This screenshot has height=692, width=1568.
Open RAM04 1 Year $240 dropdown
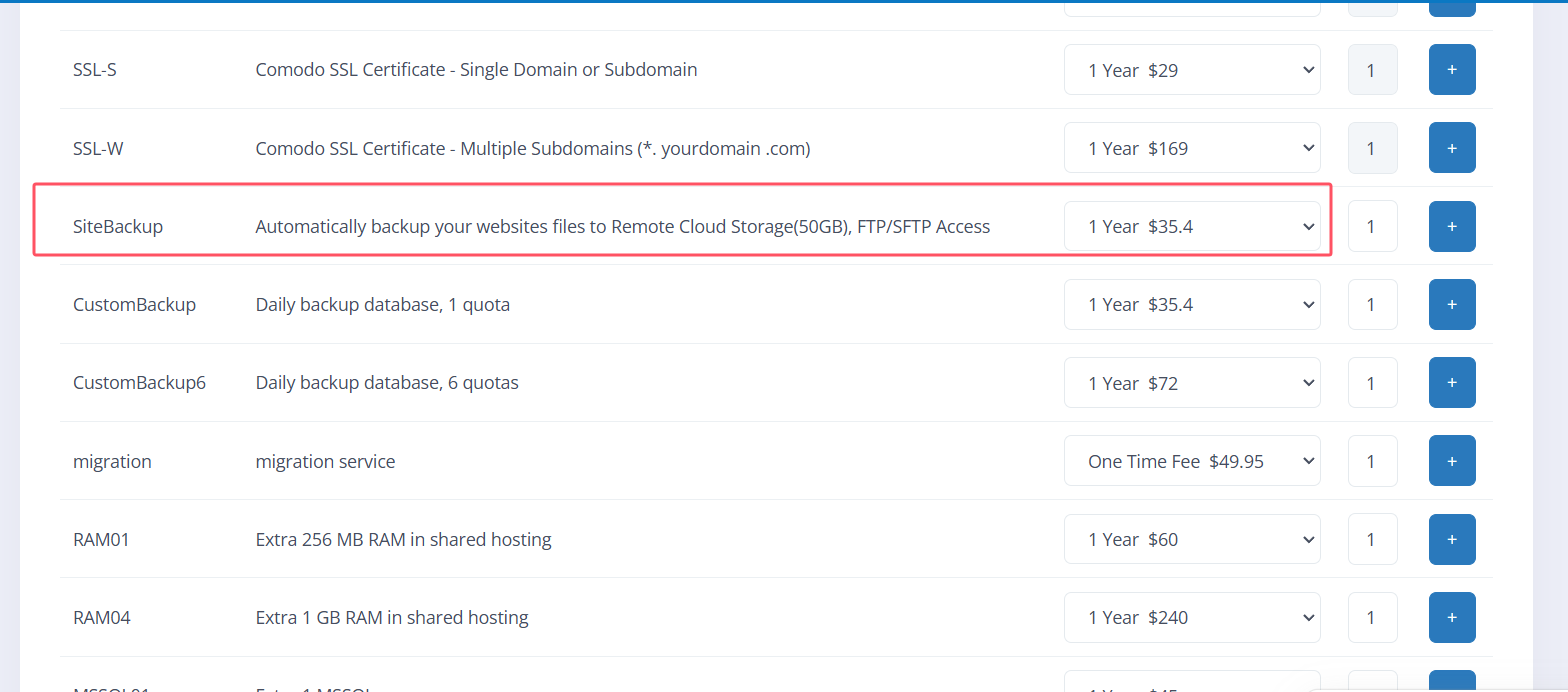coord(1191,617)
